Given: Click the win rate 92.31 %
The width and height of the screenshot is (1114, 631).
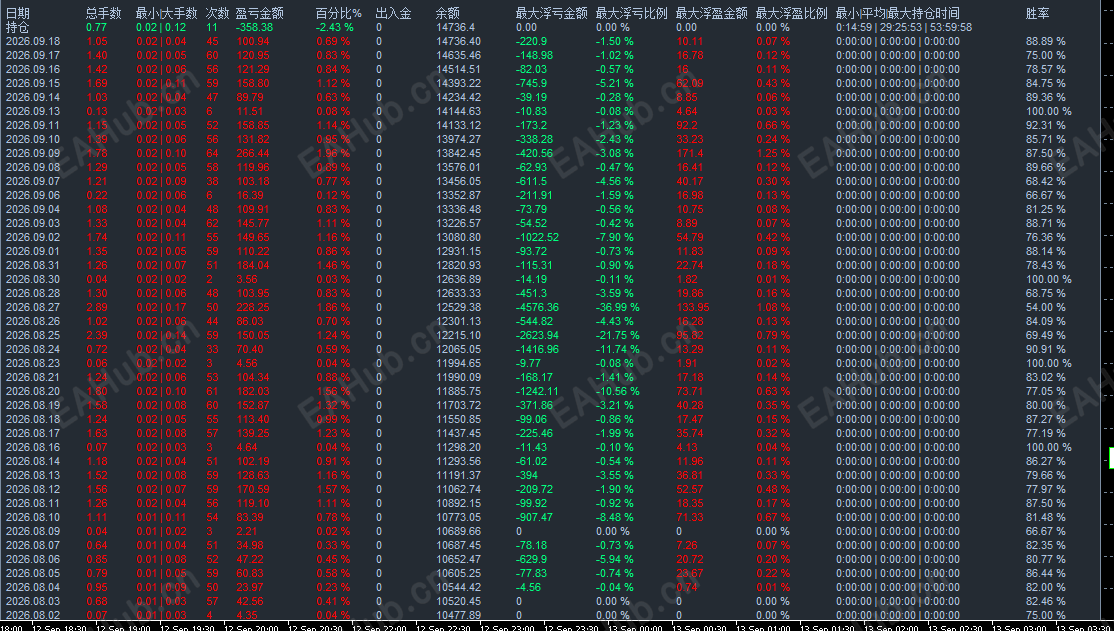Looking at the screenshot, I should tap(1046, 125).
